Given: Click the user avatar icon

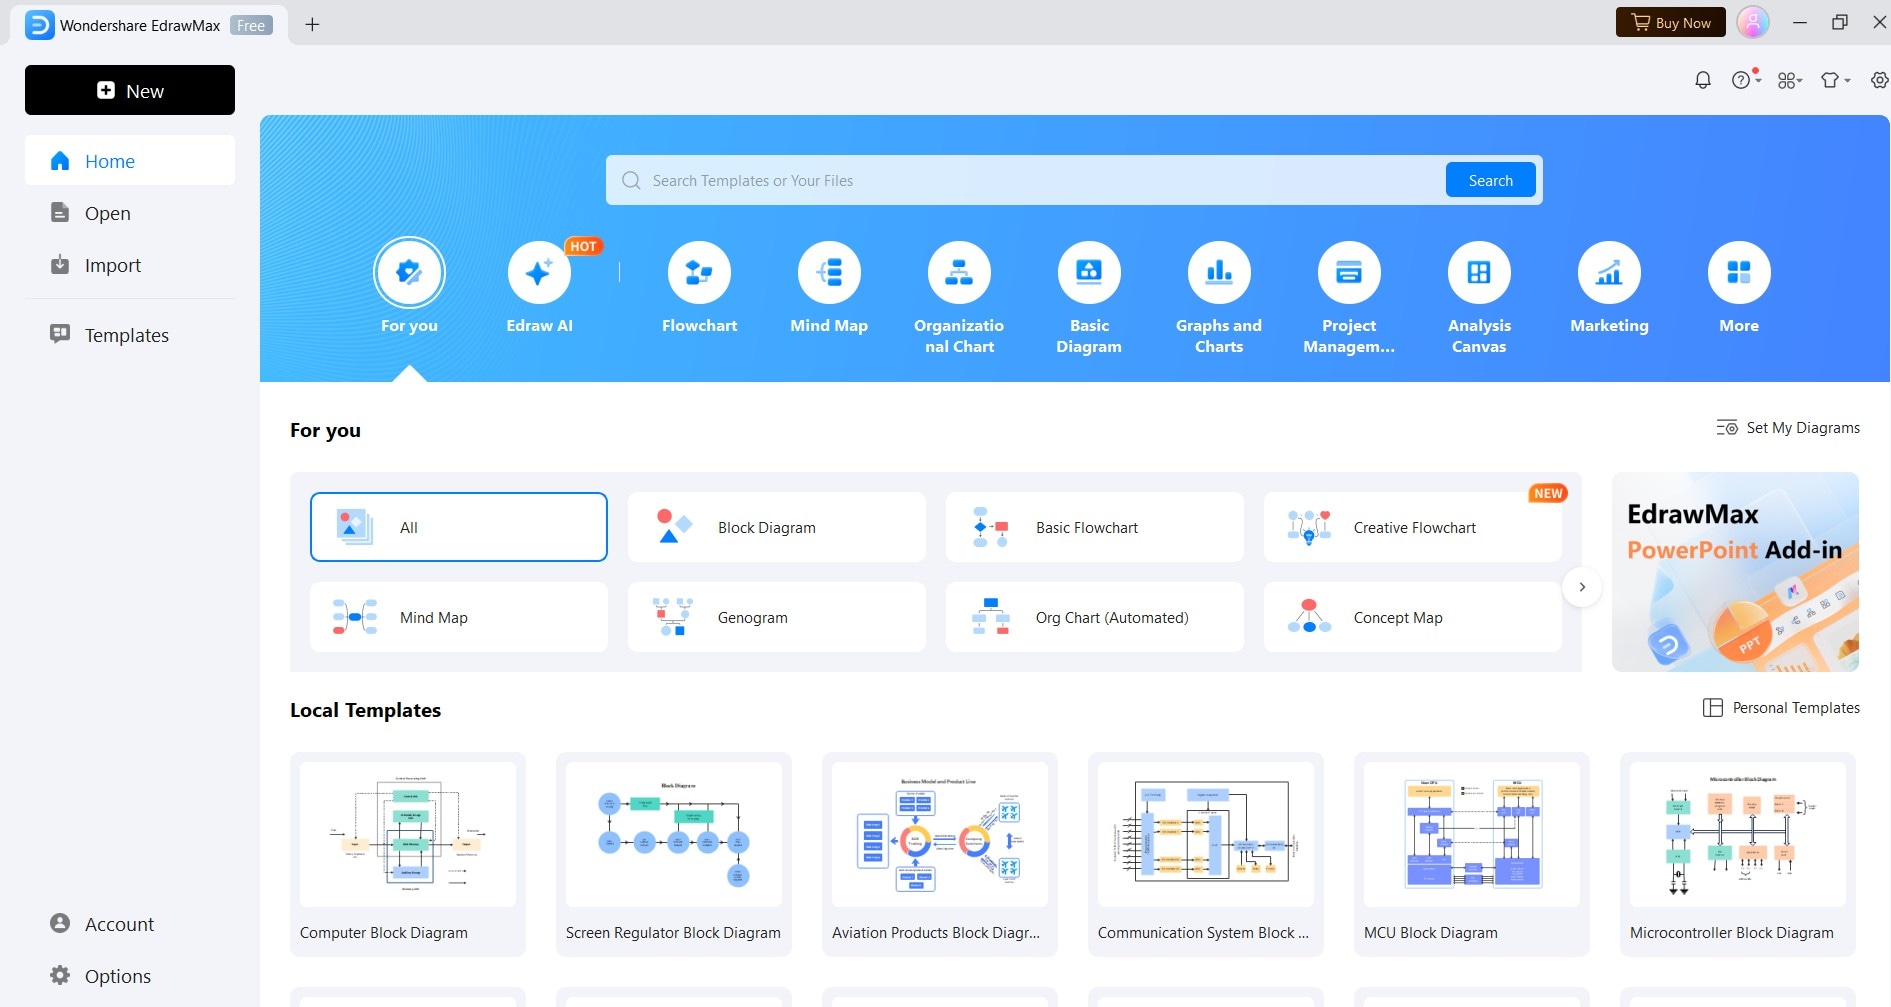Looking at the screenshot, I should pyautogui.click(x=1753, y=22).
